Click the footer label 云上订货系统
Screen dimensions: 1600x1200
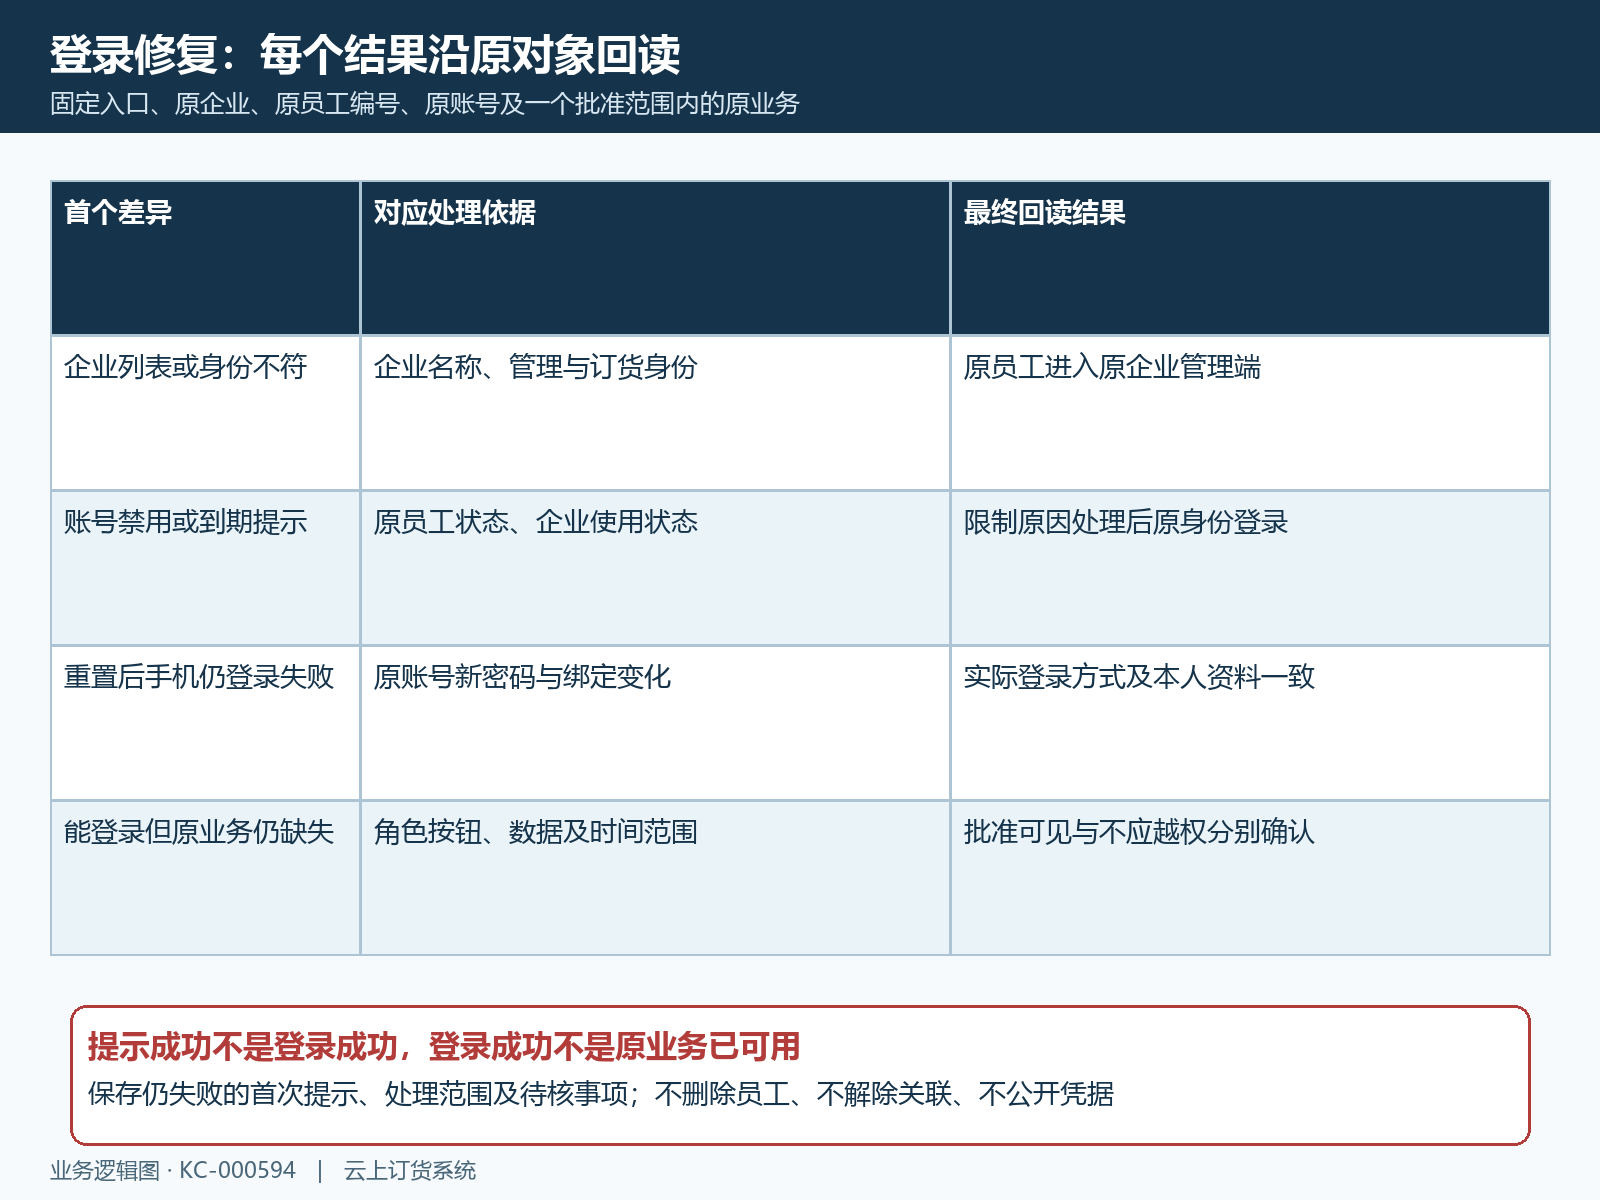coord(410,1170)
